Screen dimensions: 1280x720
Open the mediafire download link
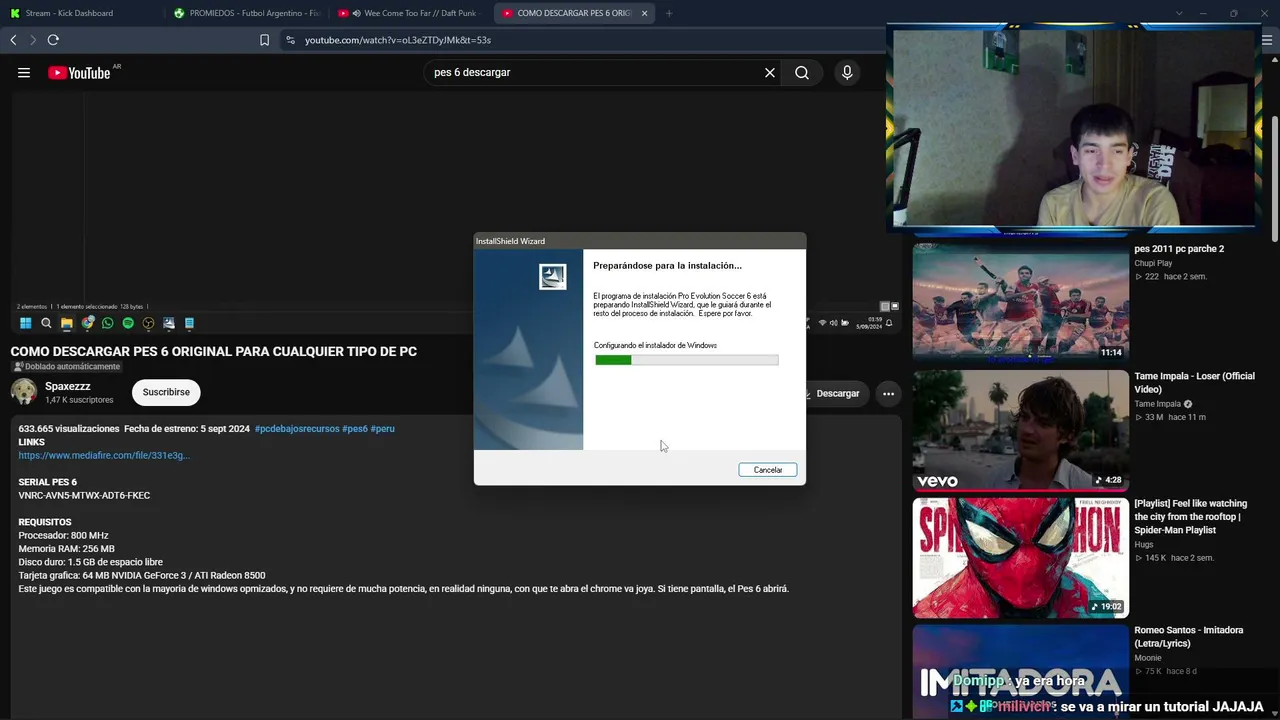pyautogui.click(x=104, y=456)
